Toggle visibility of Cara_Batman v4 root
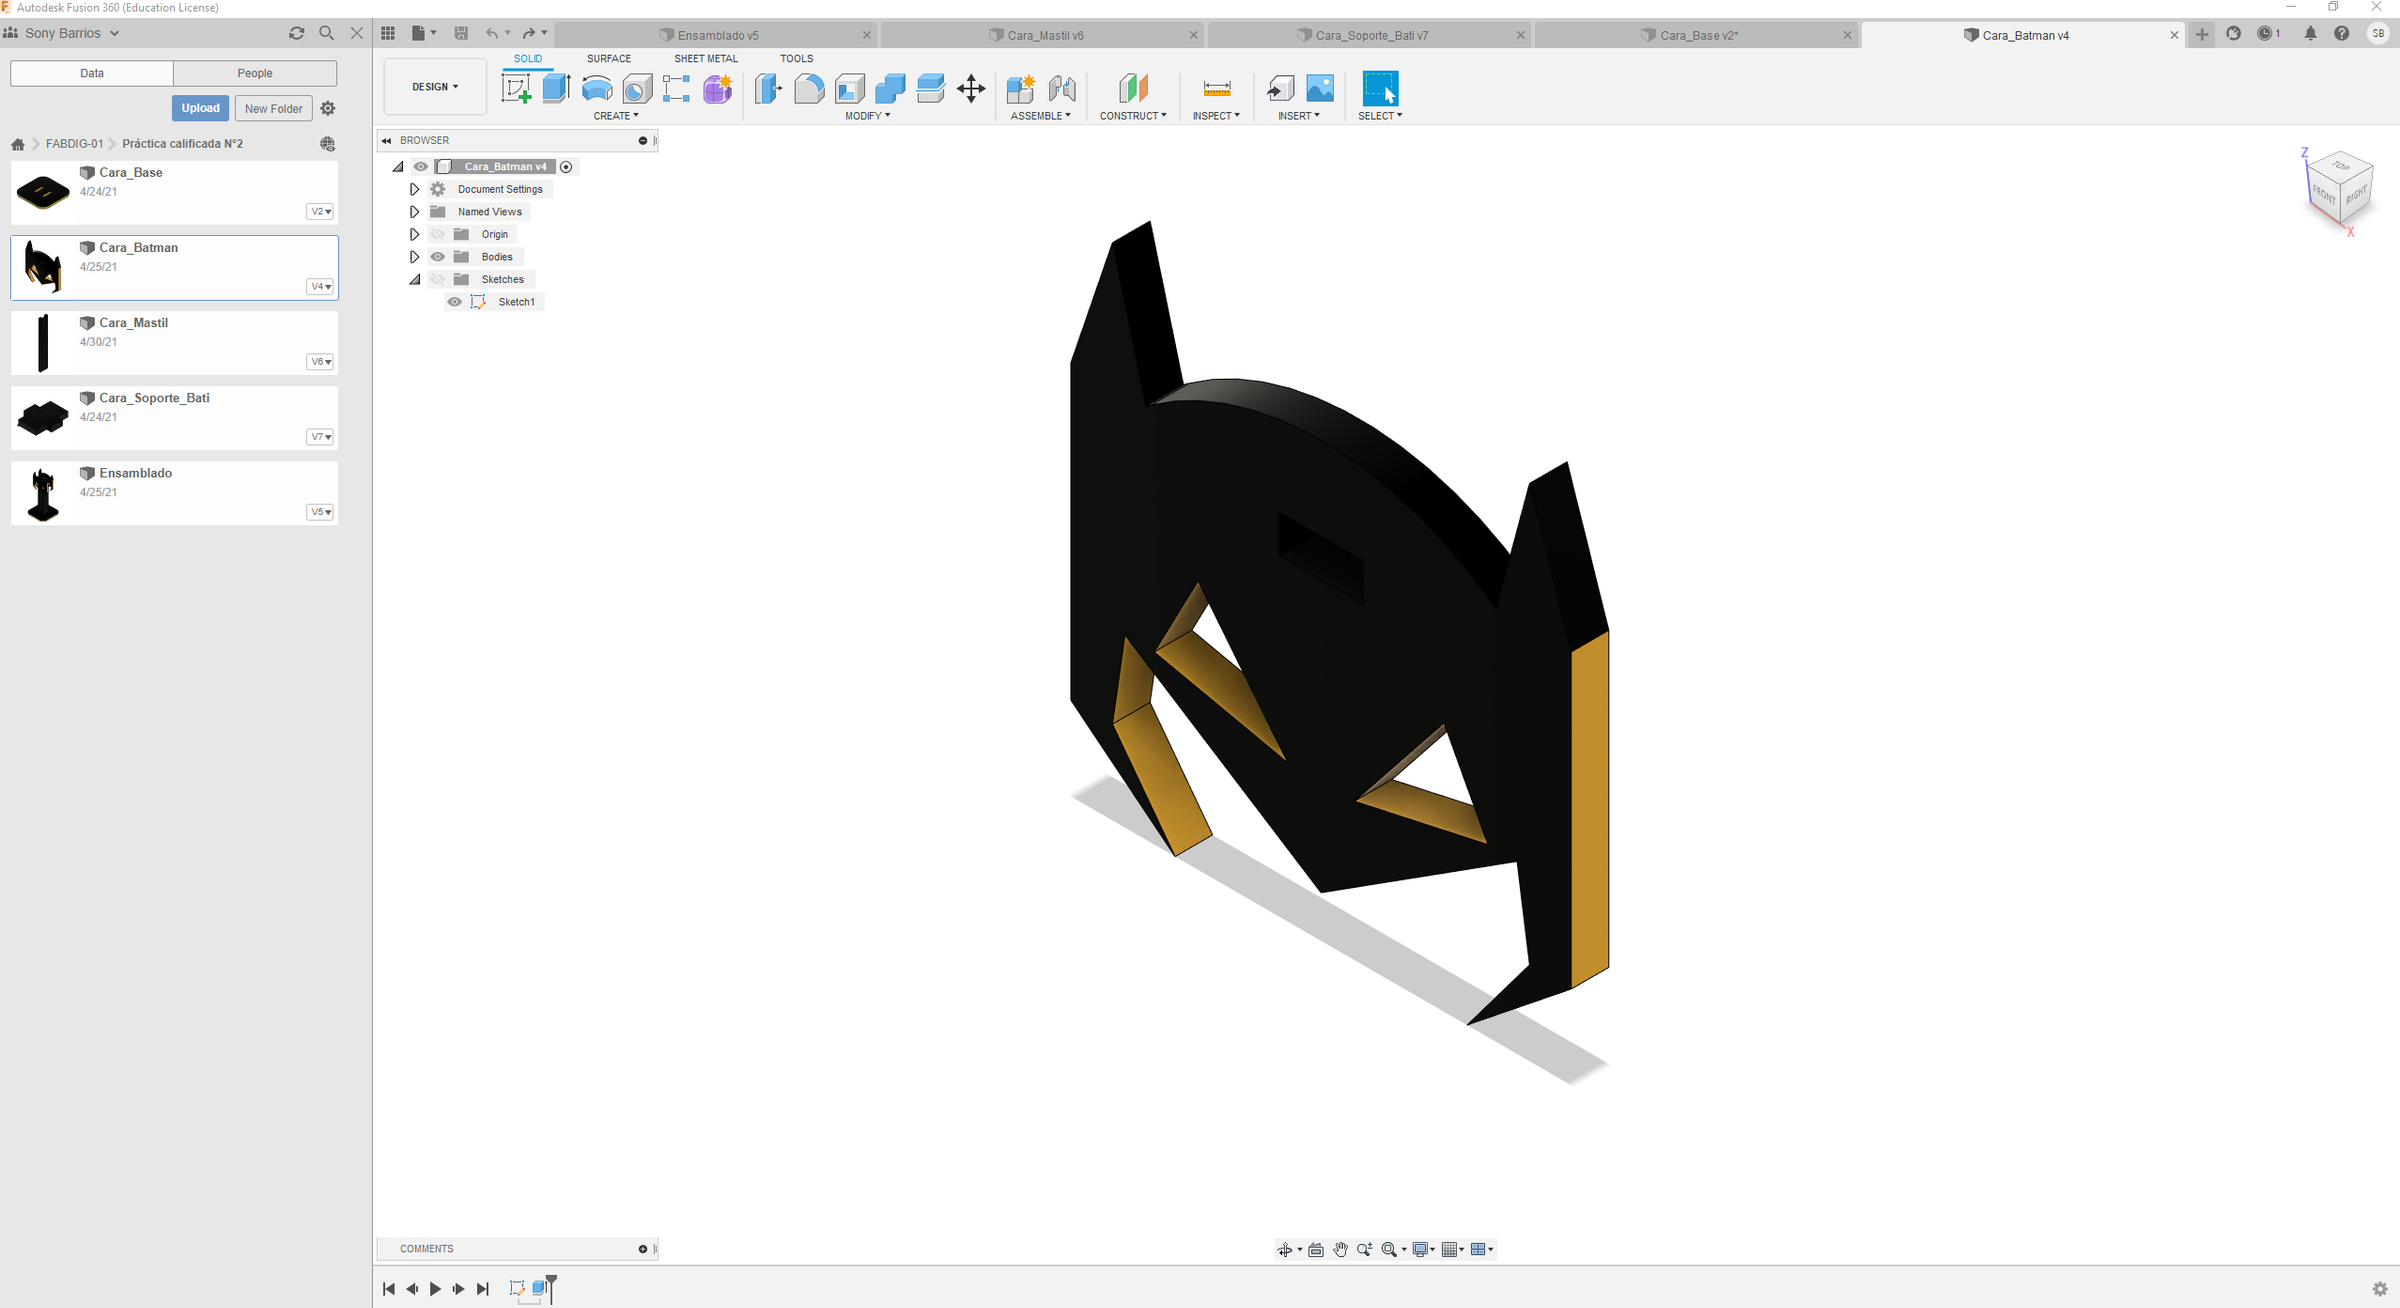This screenshot has width=2400, height=1308. pyautogui.click(x=421, y=167)
